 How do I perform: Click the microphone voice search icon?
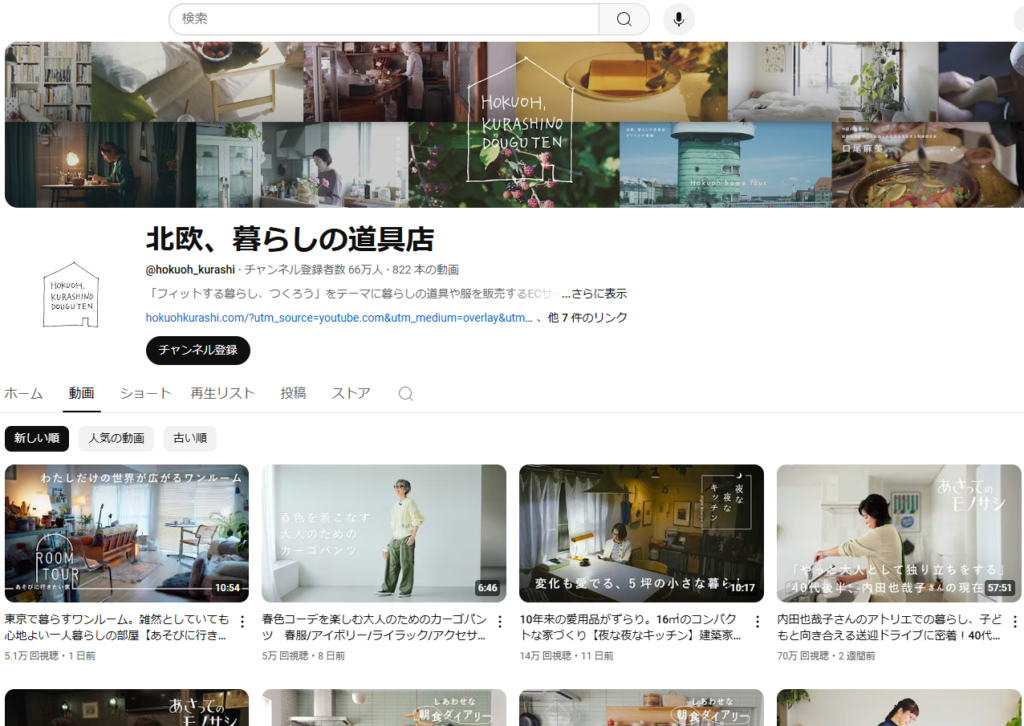click(x=678, y=19)
